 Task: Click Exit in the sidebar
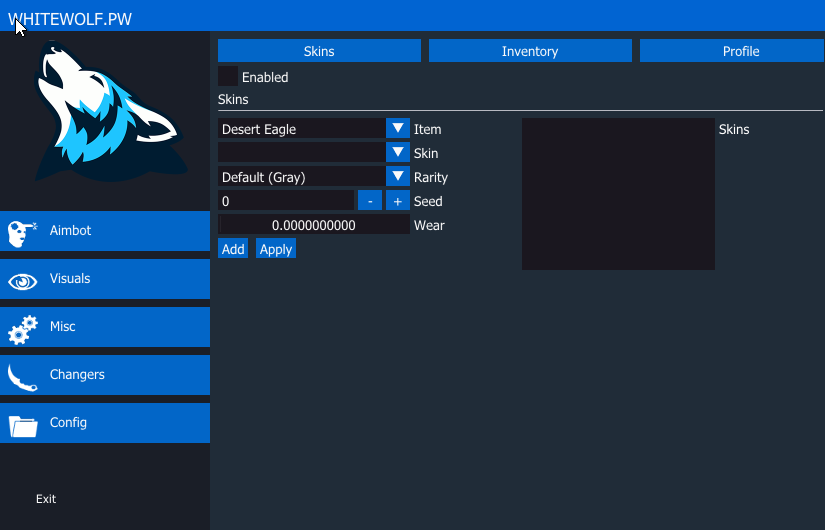(x=46, y=499)
